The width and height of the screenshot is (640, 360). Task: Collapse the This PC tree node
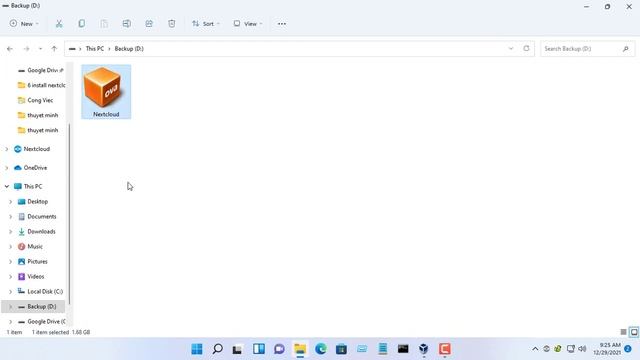tap(7, 187)
